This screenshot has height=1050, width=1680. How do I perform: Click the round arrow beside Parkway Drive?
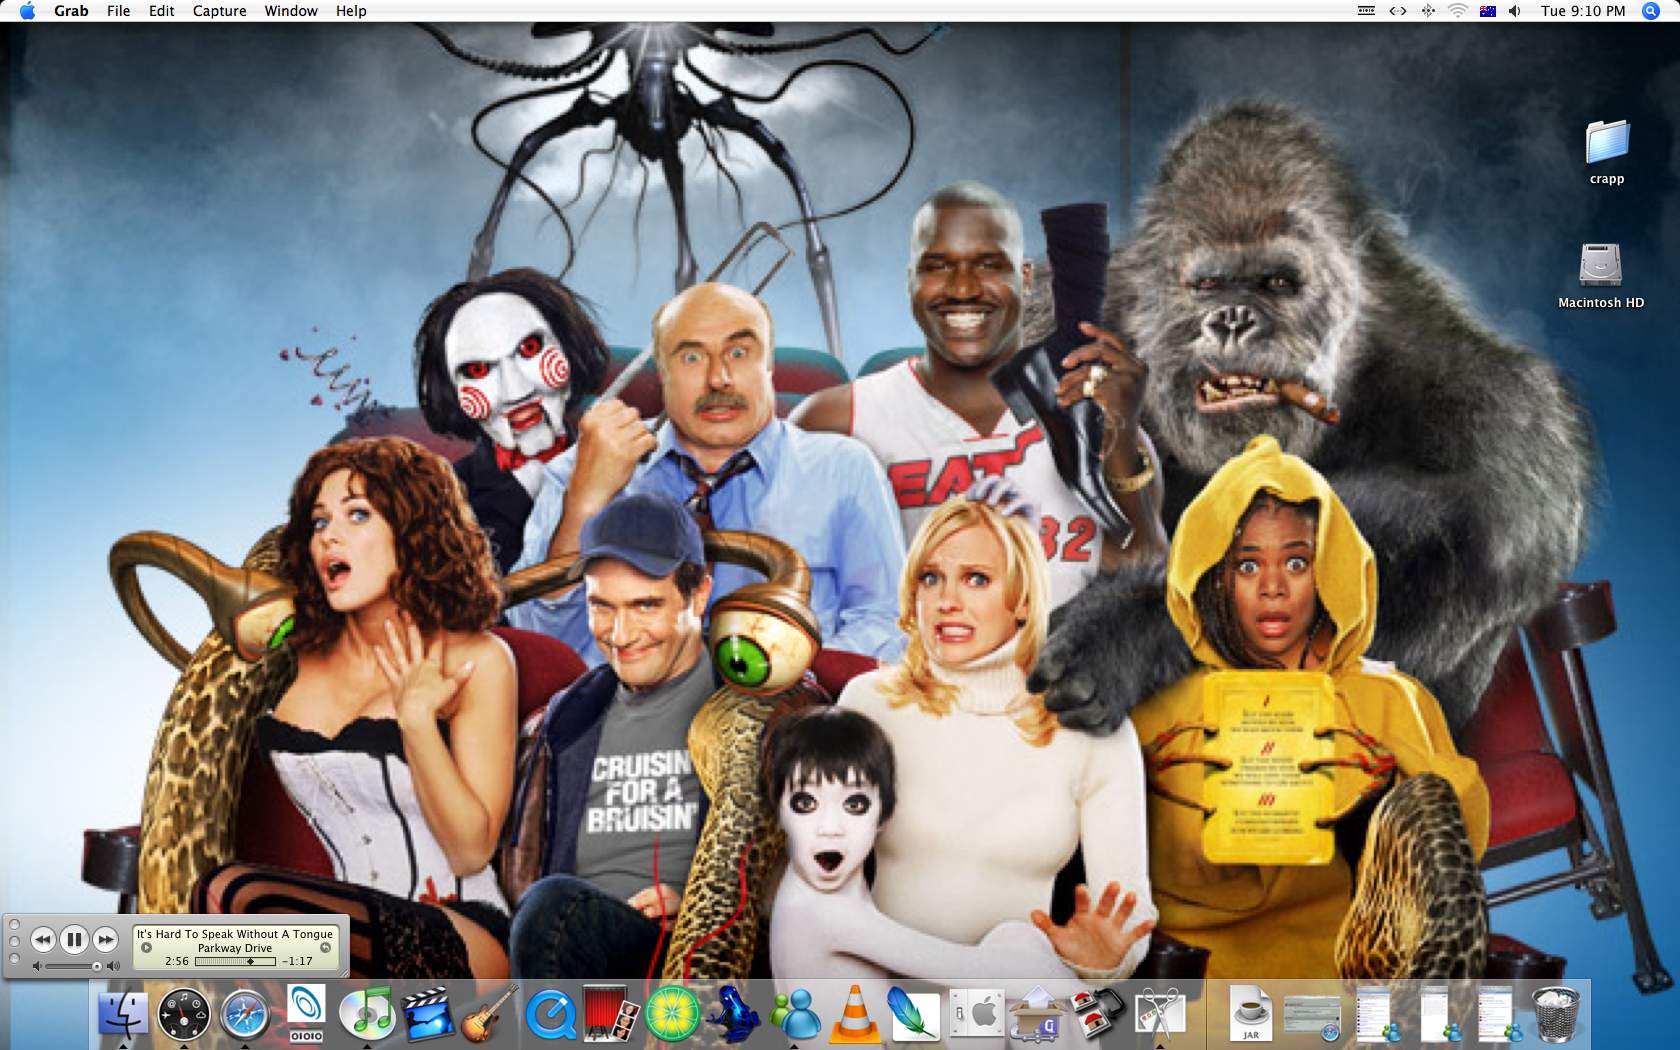(146, 947)
